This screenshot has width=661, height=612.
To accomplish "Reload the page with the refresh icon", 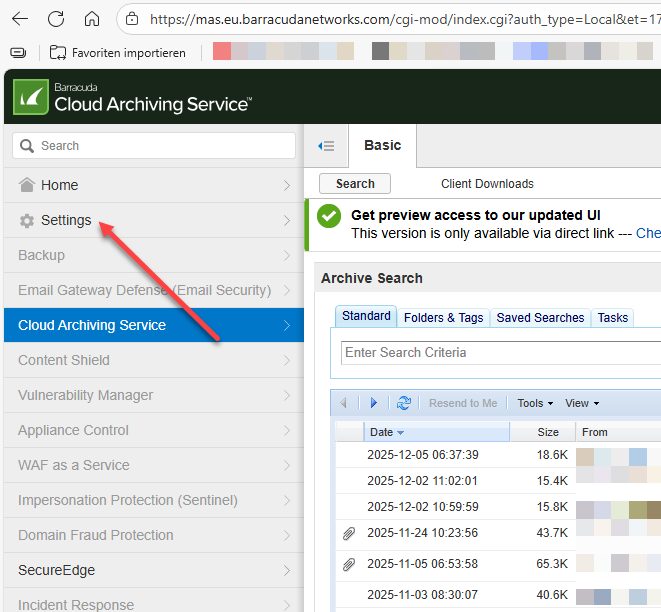I will tap(56, 19).
